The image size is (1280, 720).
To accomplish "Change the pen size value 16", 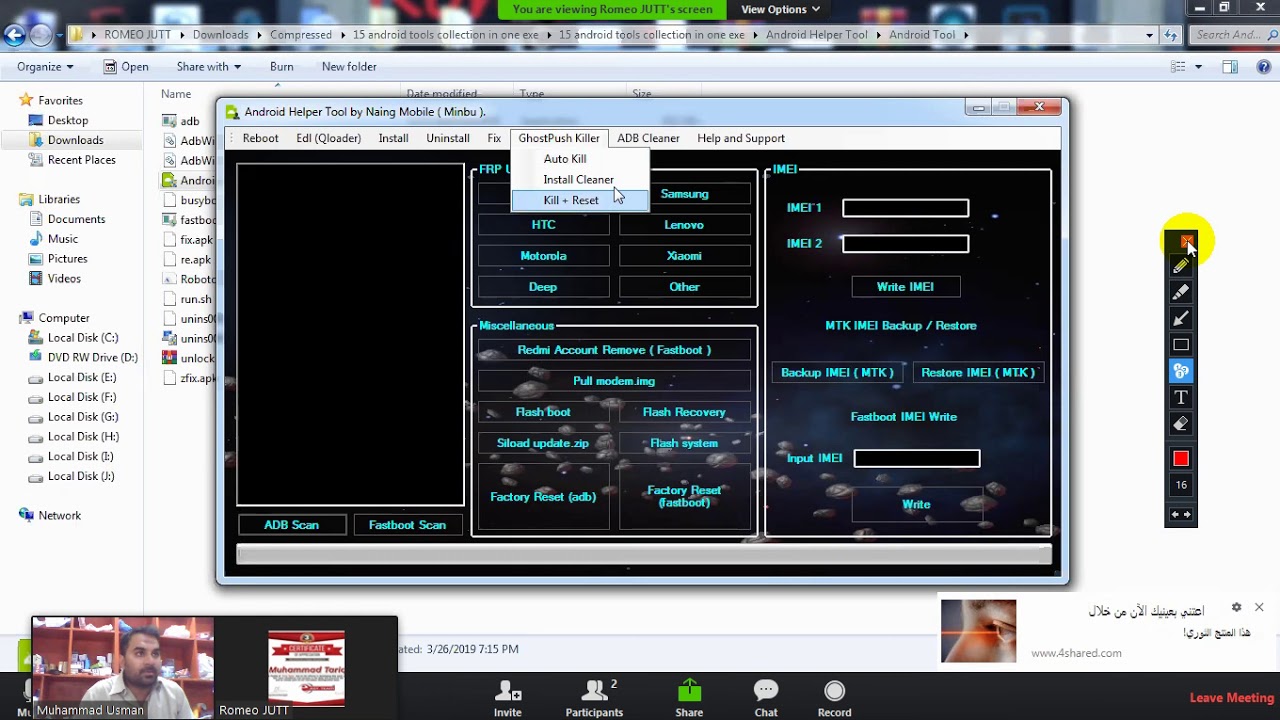I will pyautogui.click(x=1181, y=485).
